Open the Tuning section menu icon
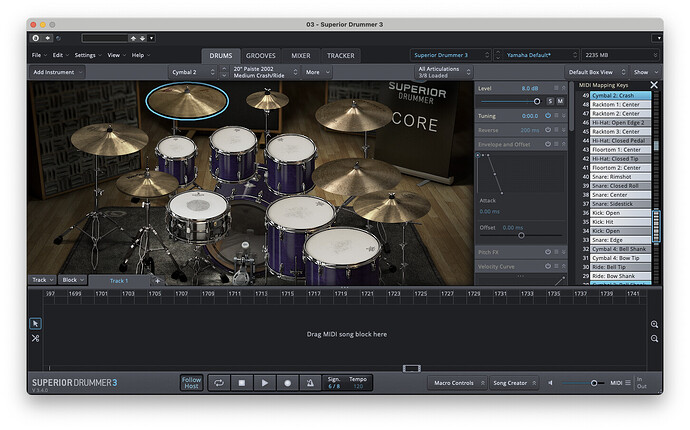Screen dimensions: 690x430 click(556, 116)
